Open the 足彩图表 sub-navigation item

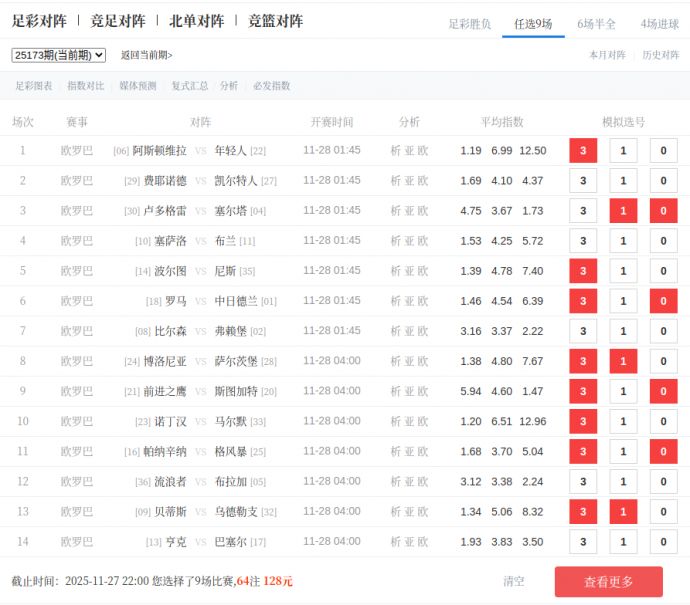tap(34, 86)
